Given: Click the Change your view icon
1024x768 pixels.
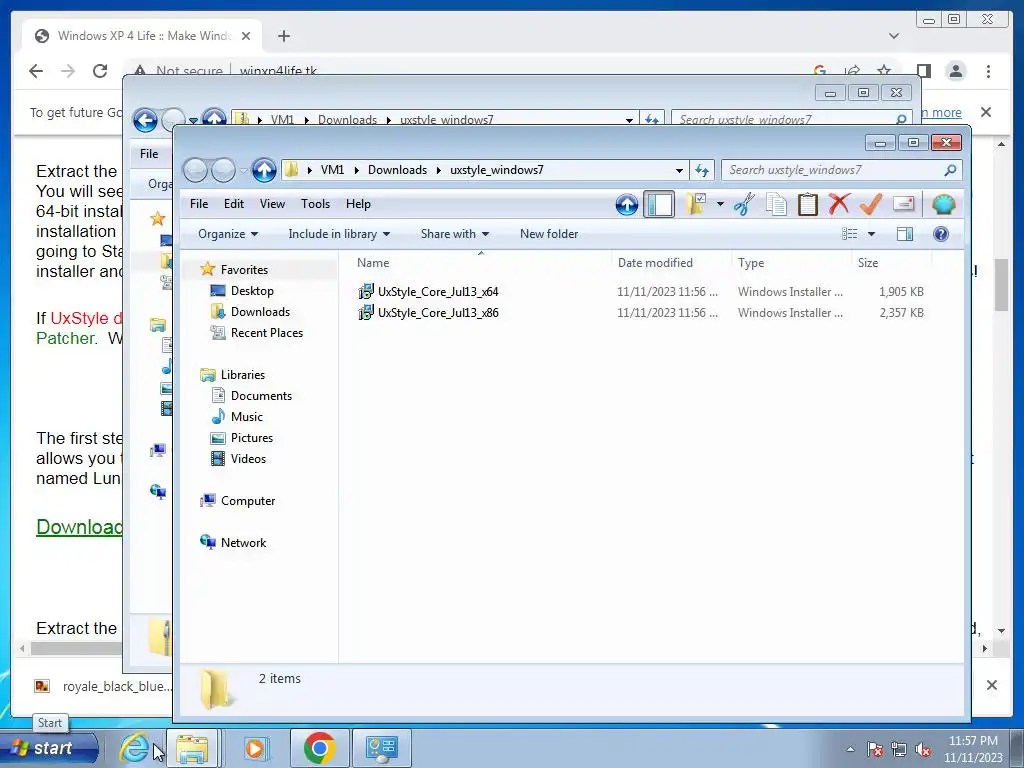Looking at the screenshot, I should pos(849,234).
